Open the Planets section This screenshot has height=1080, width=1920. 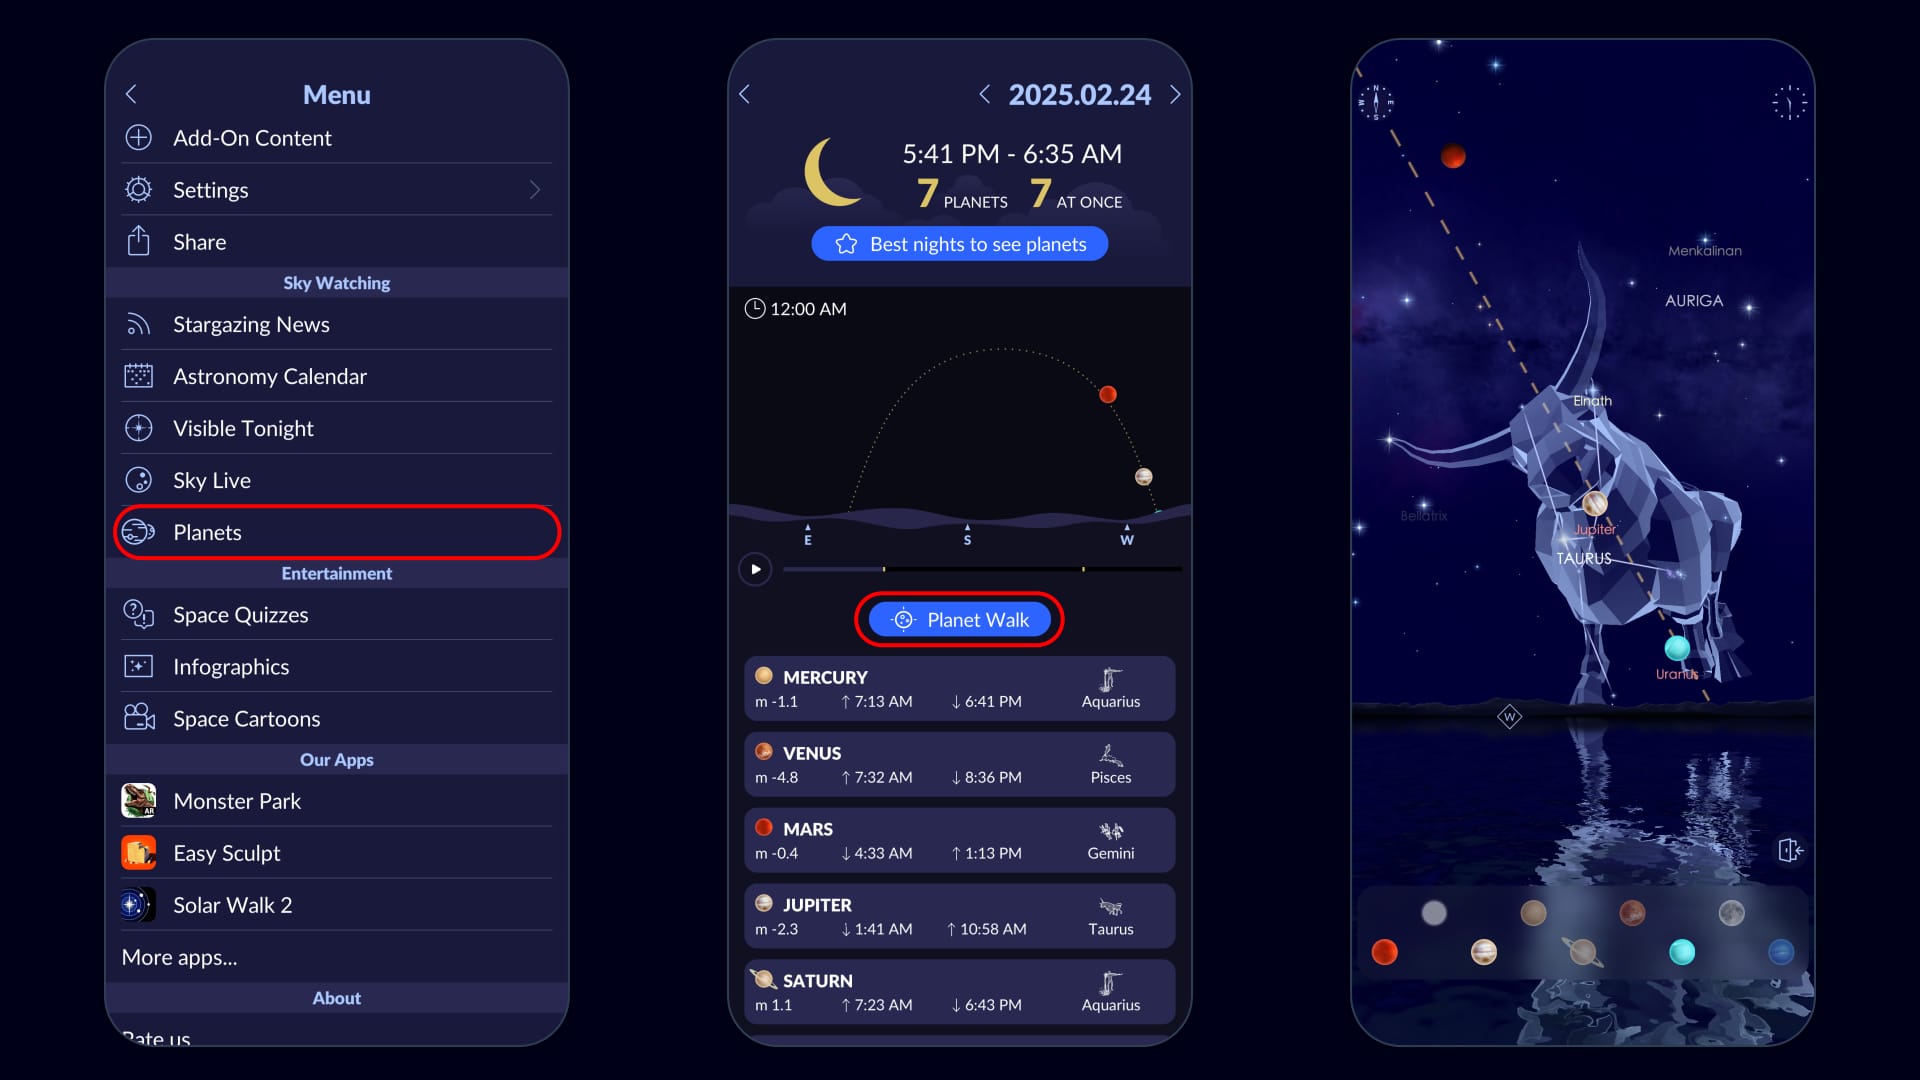(336, 531)
